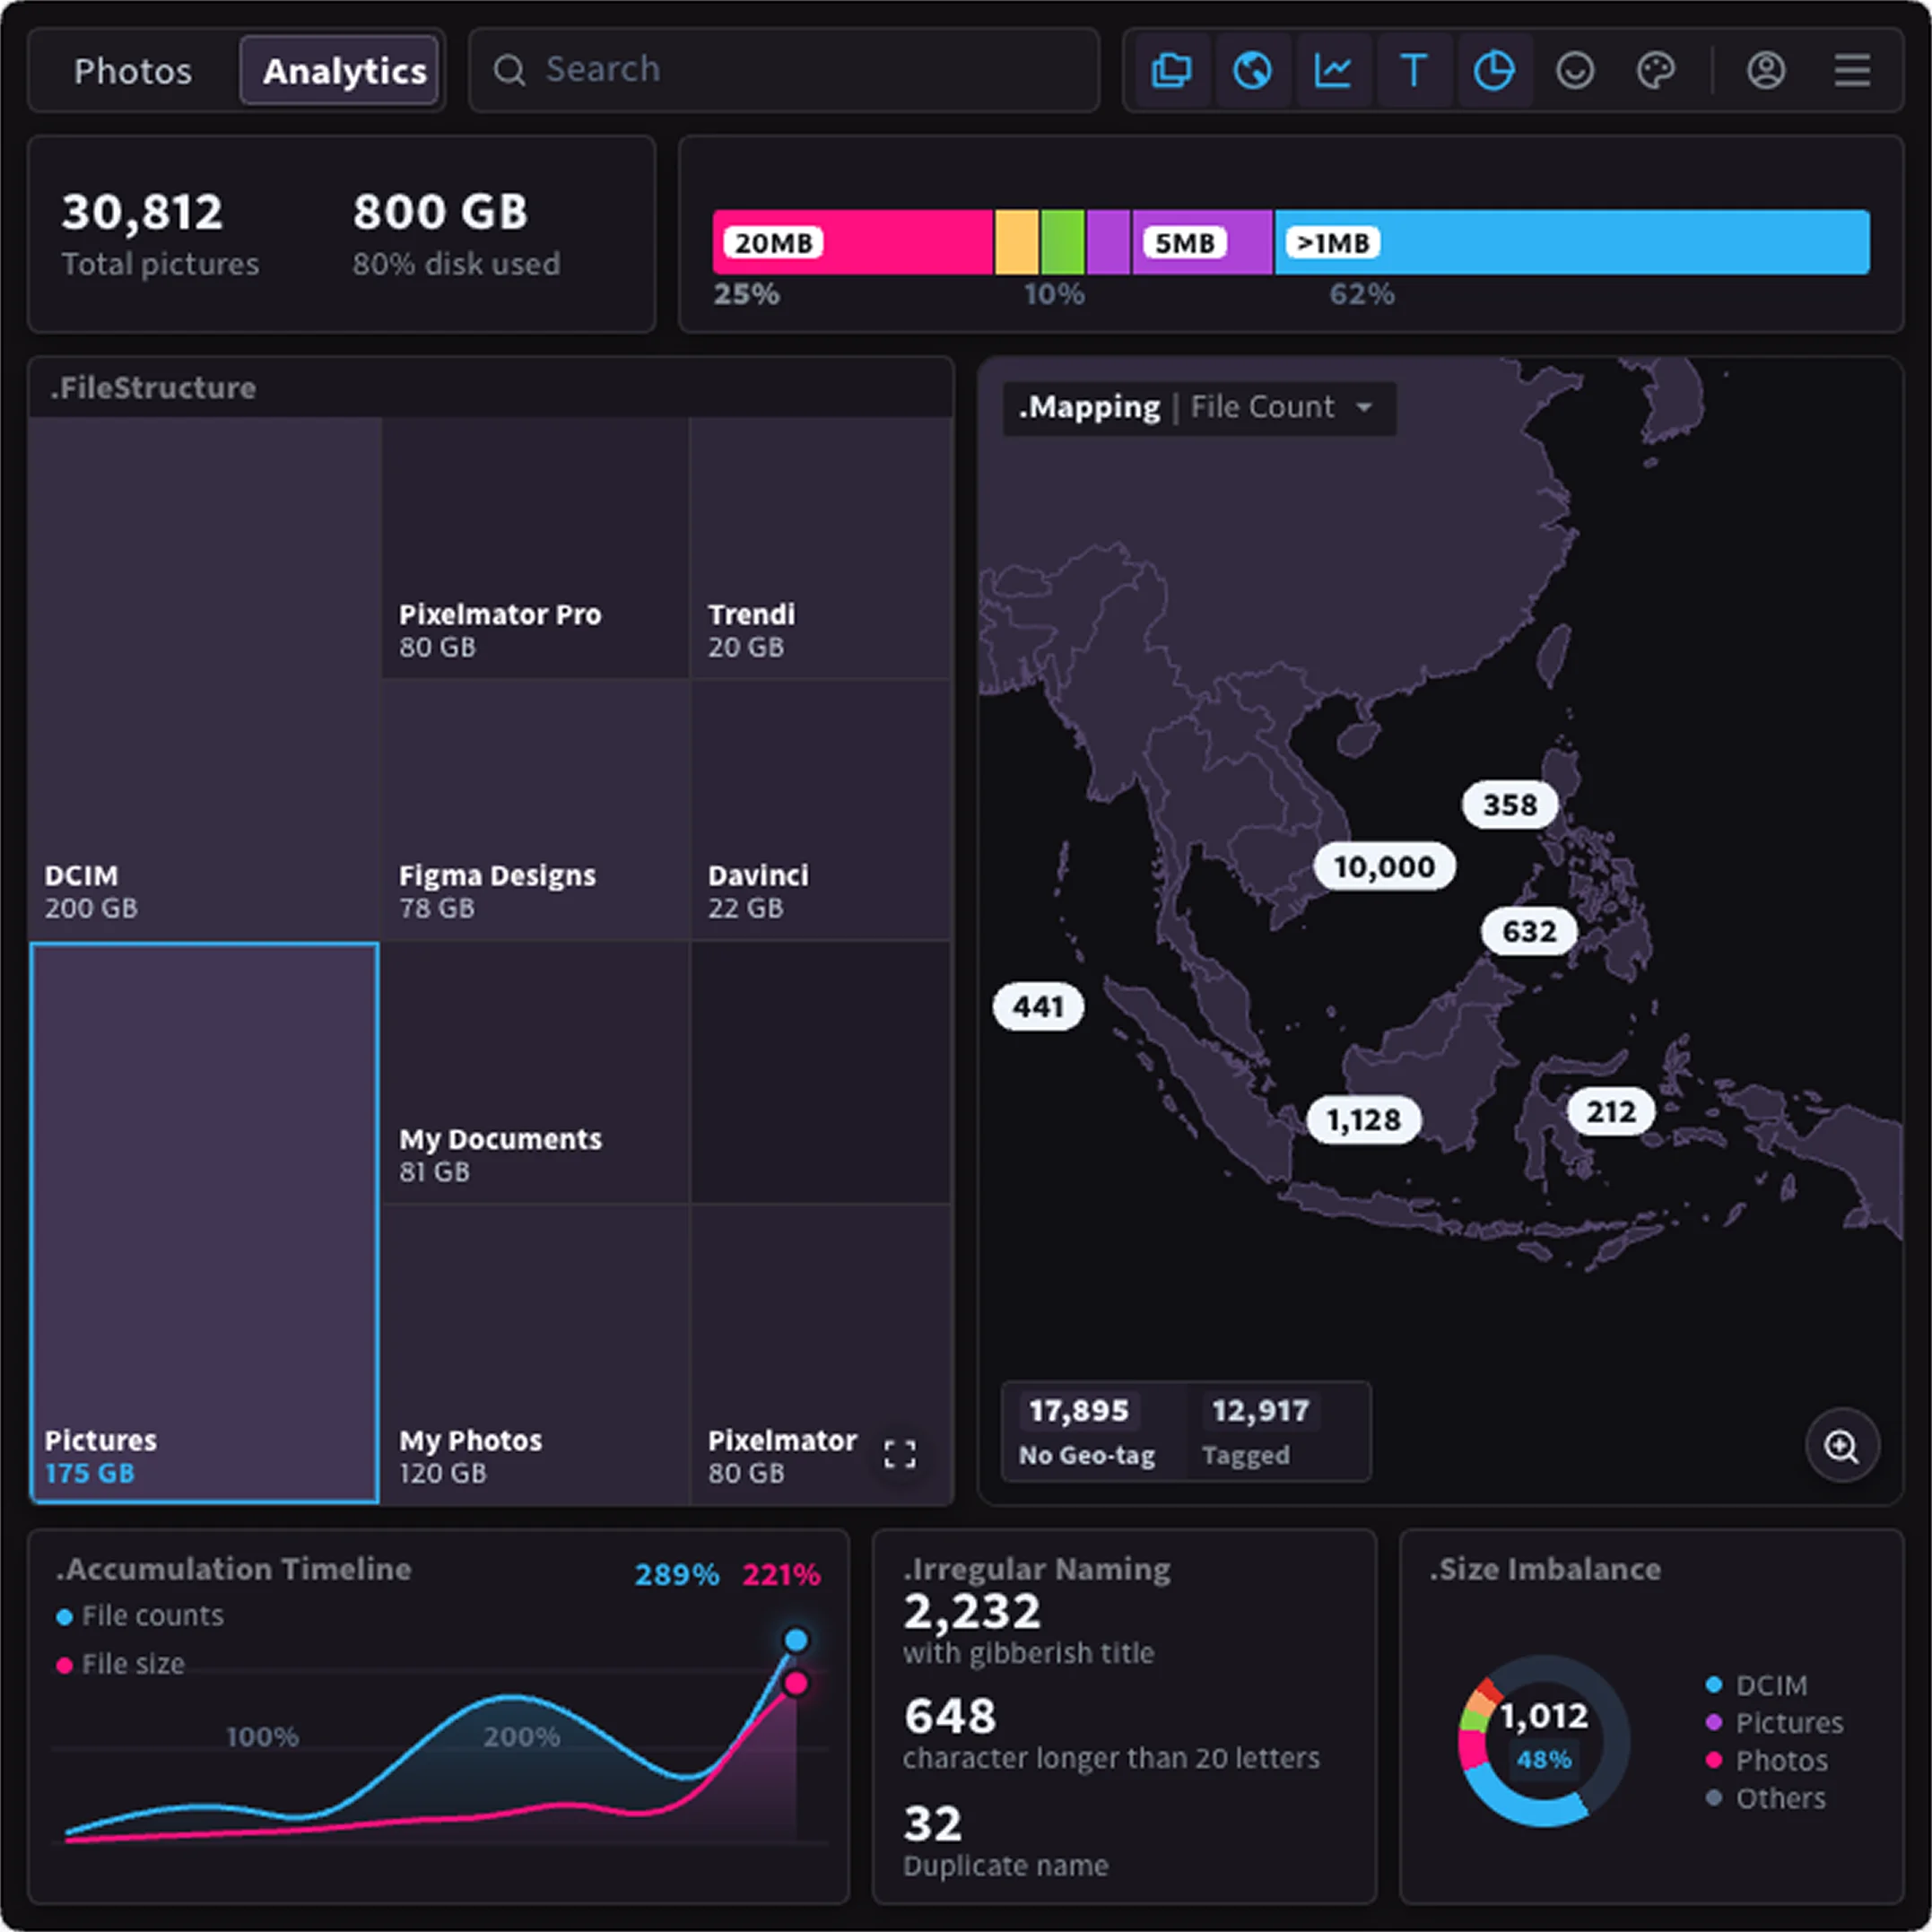This screenshot has height=1932, width=1932.
Task: Open the file structure copies icon
Action: point(1172,71)
